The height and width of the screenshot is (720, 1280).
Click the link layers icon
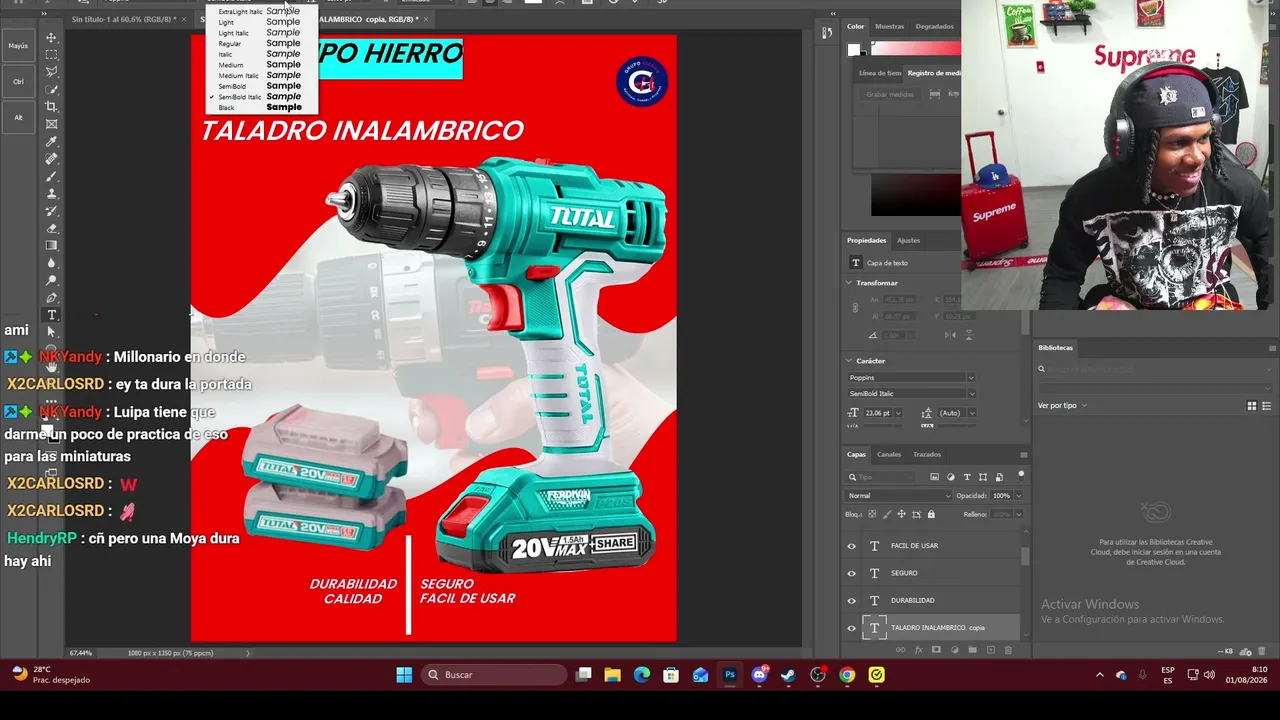[x=900, y=650]
